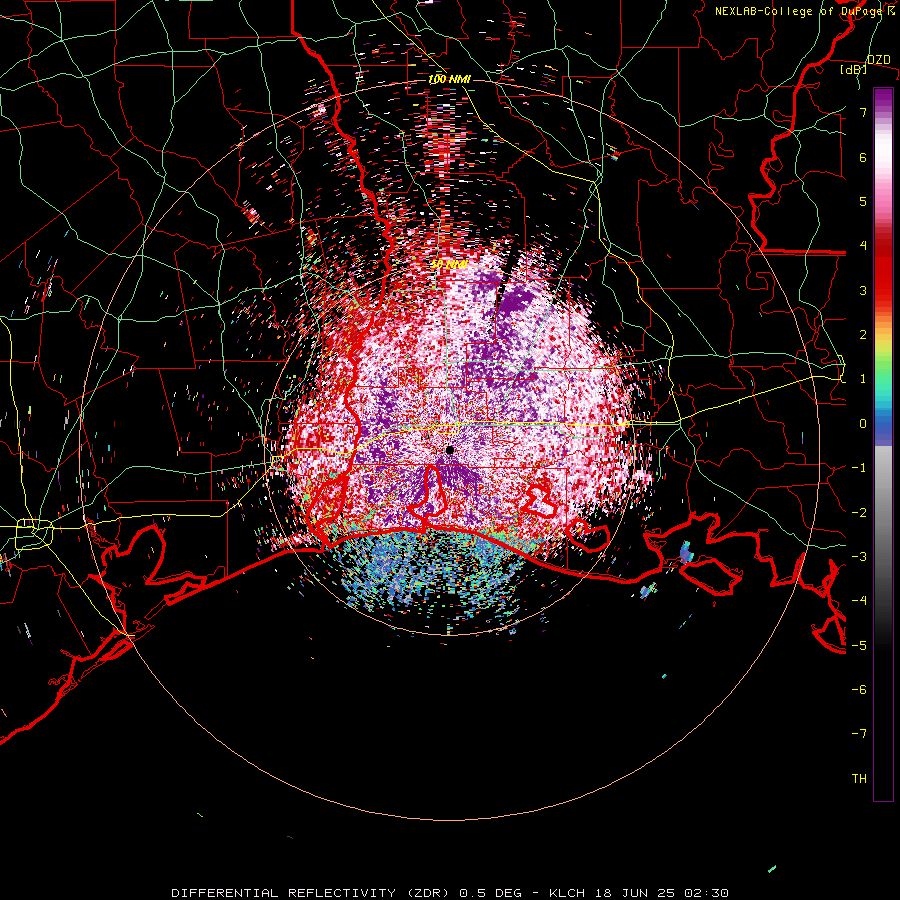Click the 3 tick label on color scale
900x900 pixels.
tap(863, 290)
